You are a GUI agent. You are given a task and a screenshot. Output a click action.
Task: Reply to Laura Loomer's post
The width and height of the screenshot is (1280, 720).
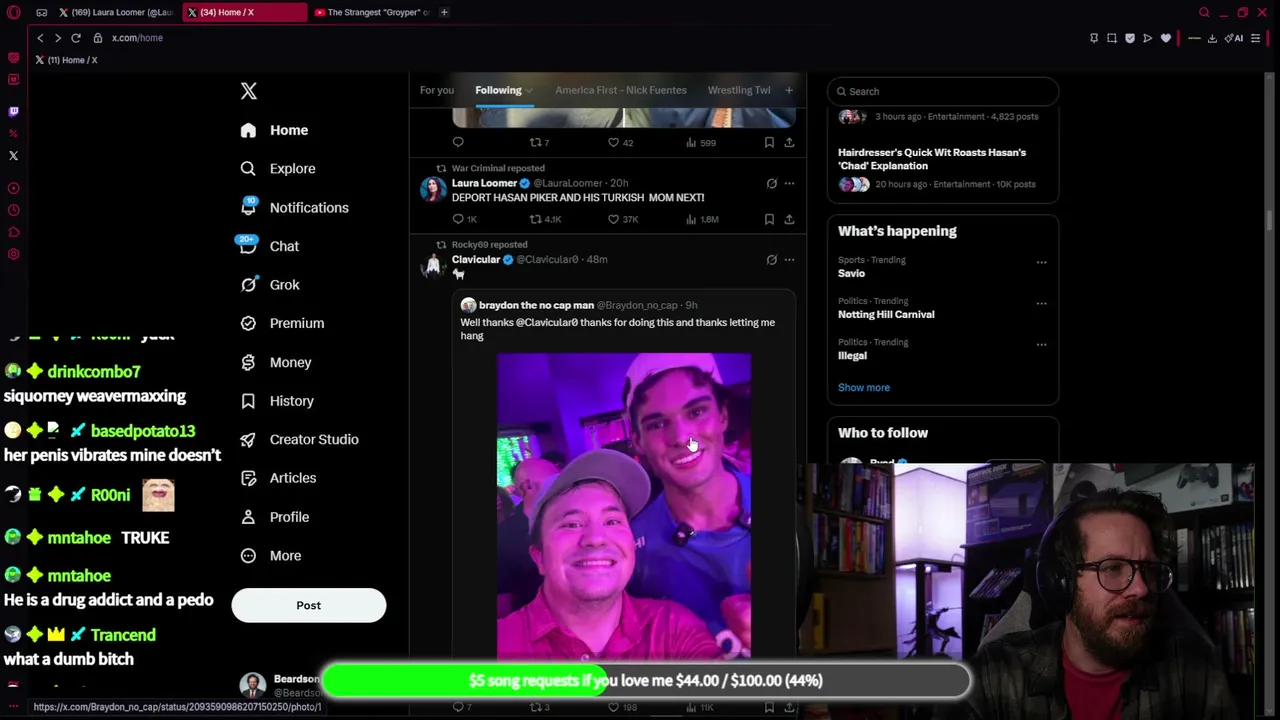(465, 219)
